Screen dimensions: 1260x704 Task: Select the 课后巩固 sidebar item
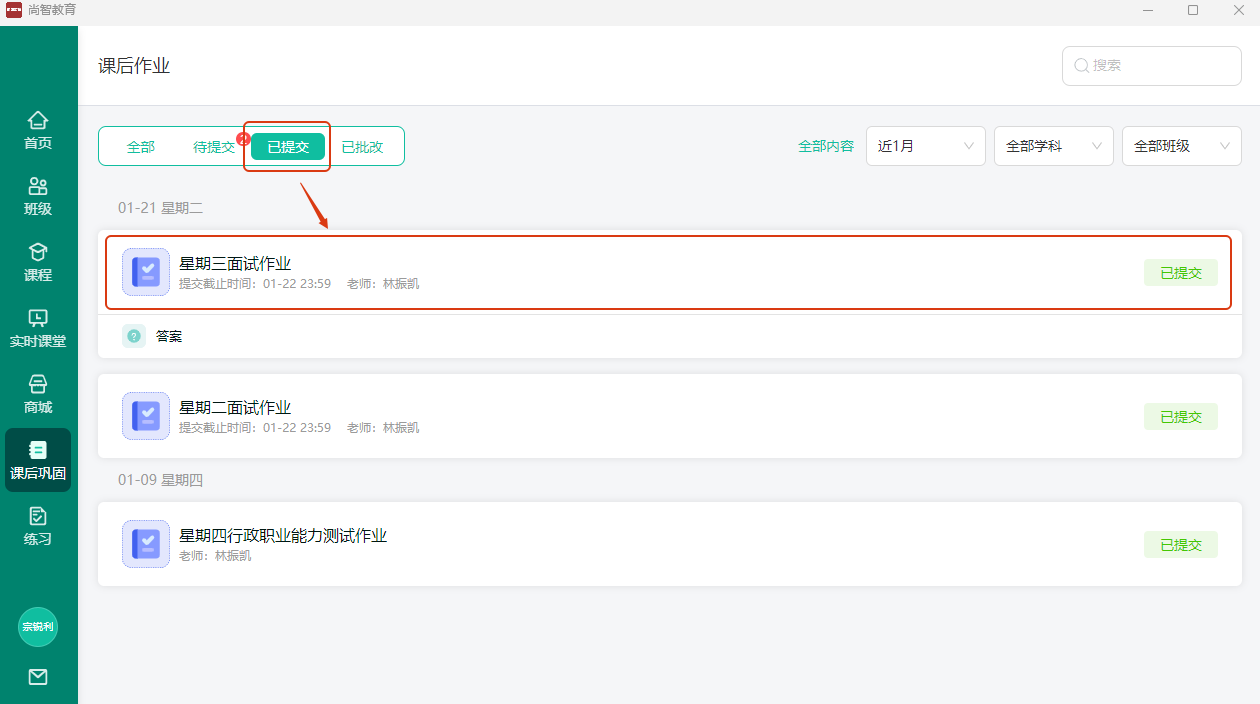[x=38, y=461]
